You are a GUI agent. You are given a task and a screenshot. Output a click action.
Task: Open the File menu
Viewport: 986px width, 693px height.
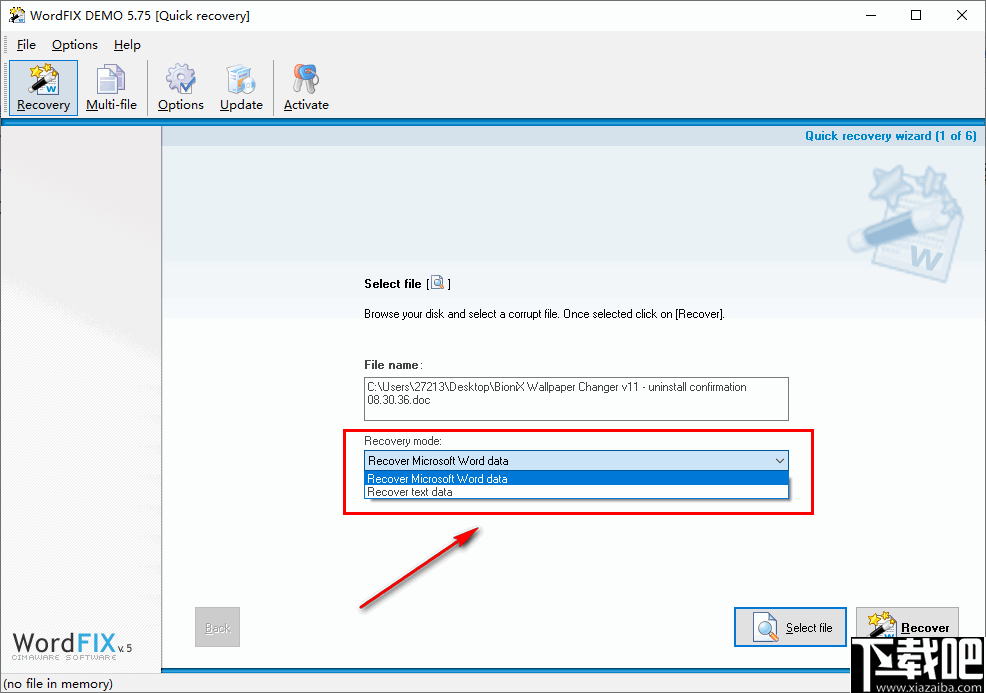point(26,44)
